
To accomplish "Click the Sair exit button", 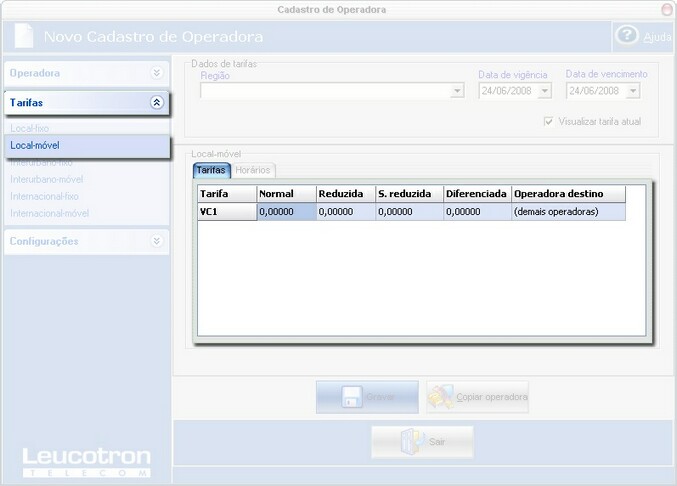I will (x=423, y=442).
